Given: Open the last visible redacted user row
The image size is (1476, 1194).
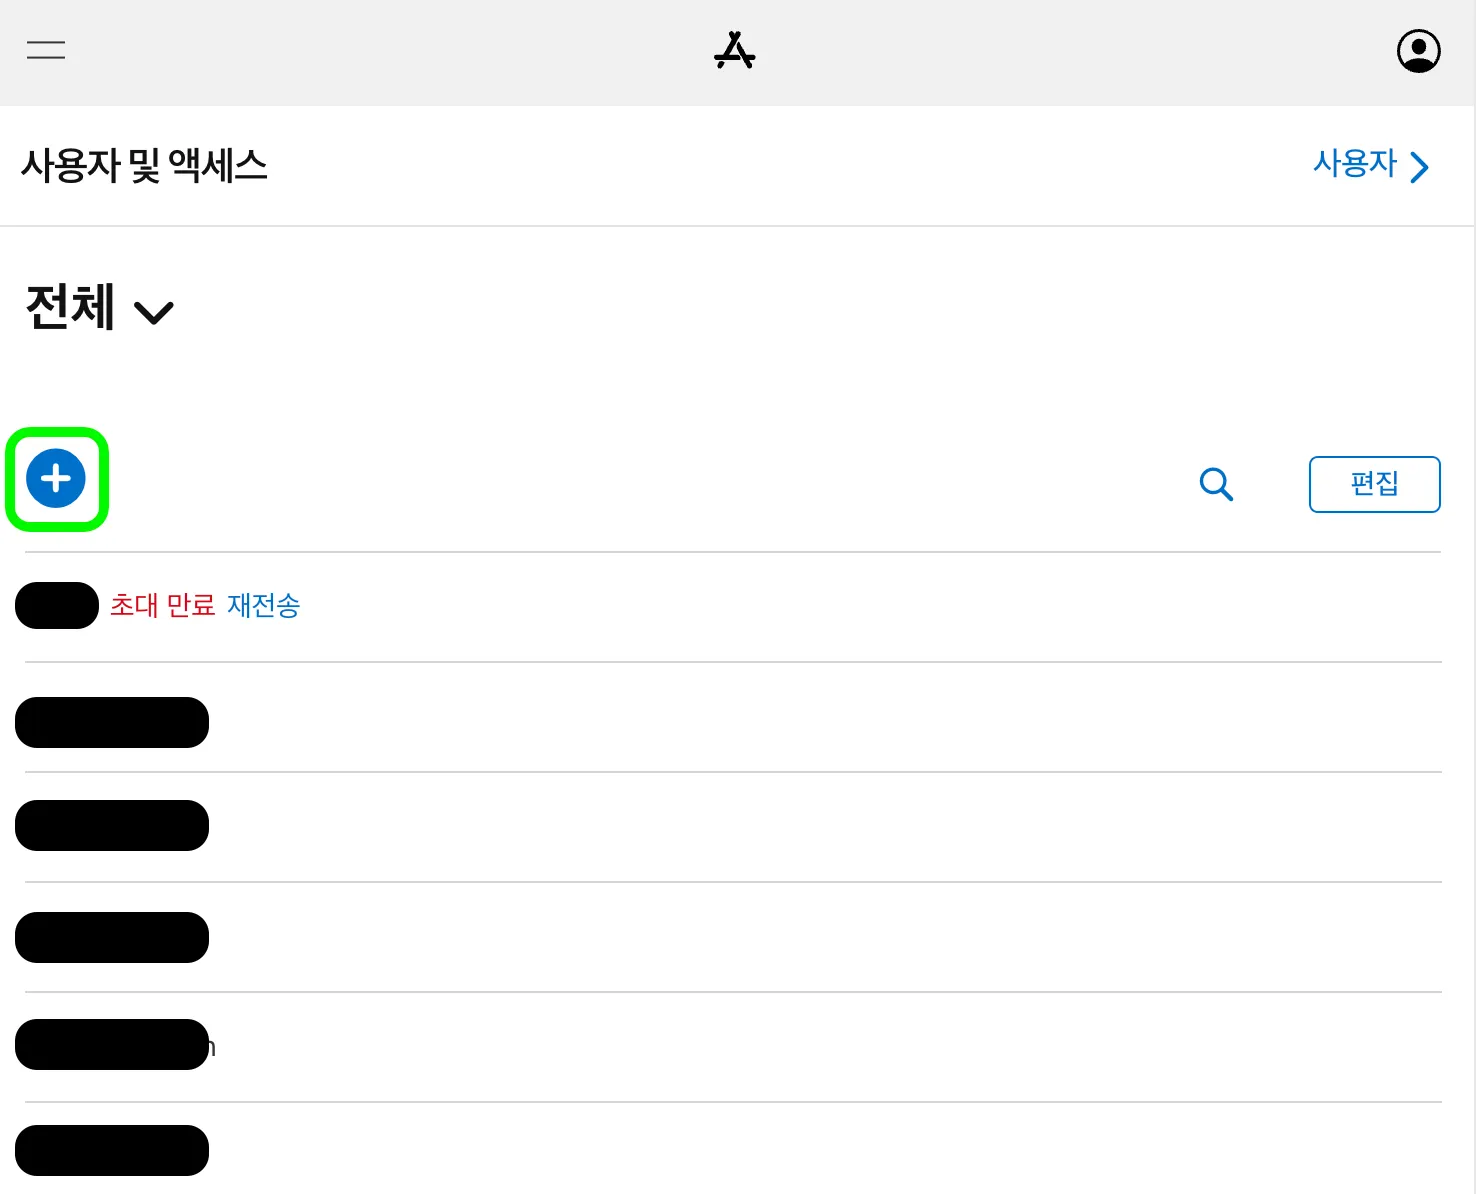Looking at the screenshot, I should click(112, 1151).
